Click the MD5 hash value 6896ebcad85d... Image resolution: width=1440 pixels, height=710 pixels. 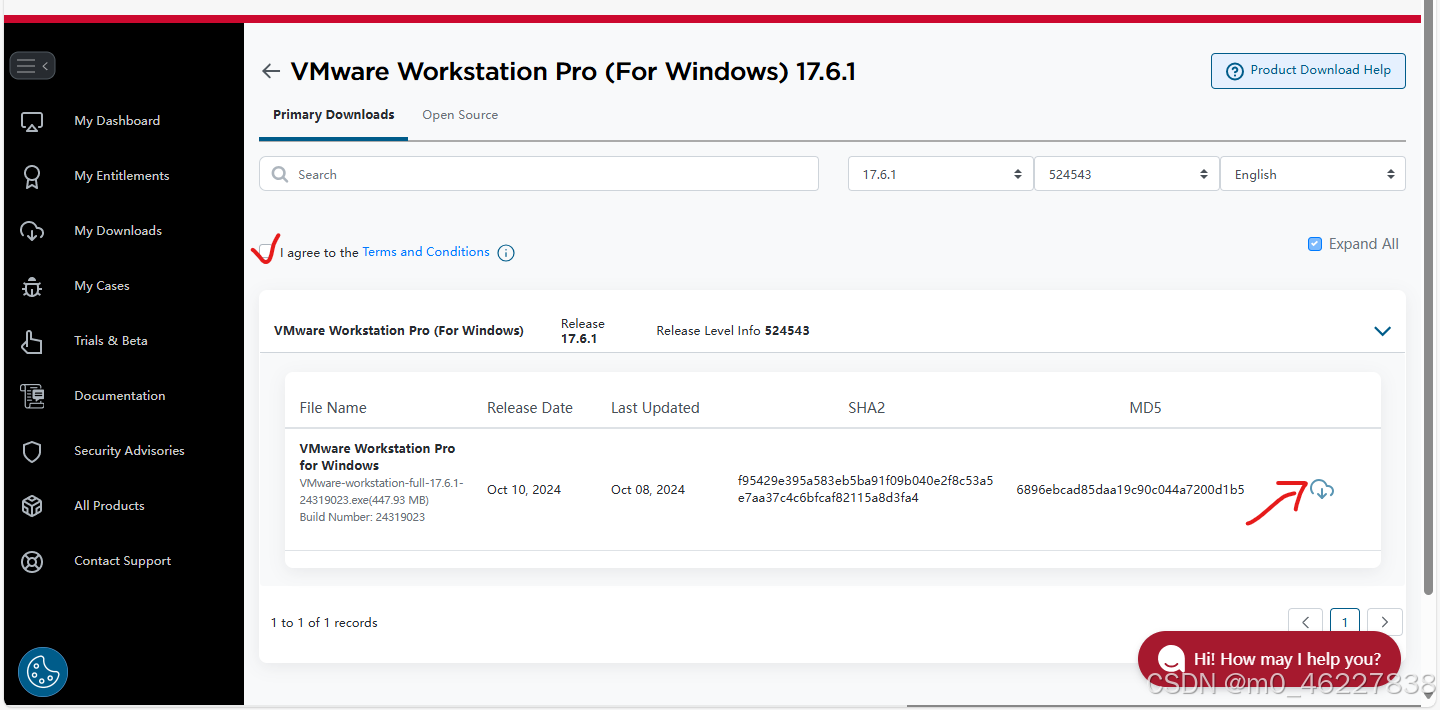[x=1130, y=490]
